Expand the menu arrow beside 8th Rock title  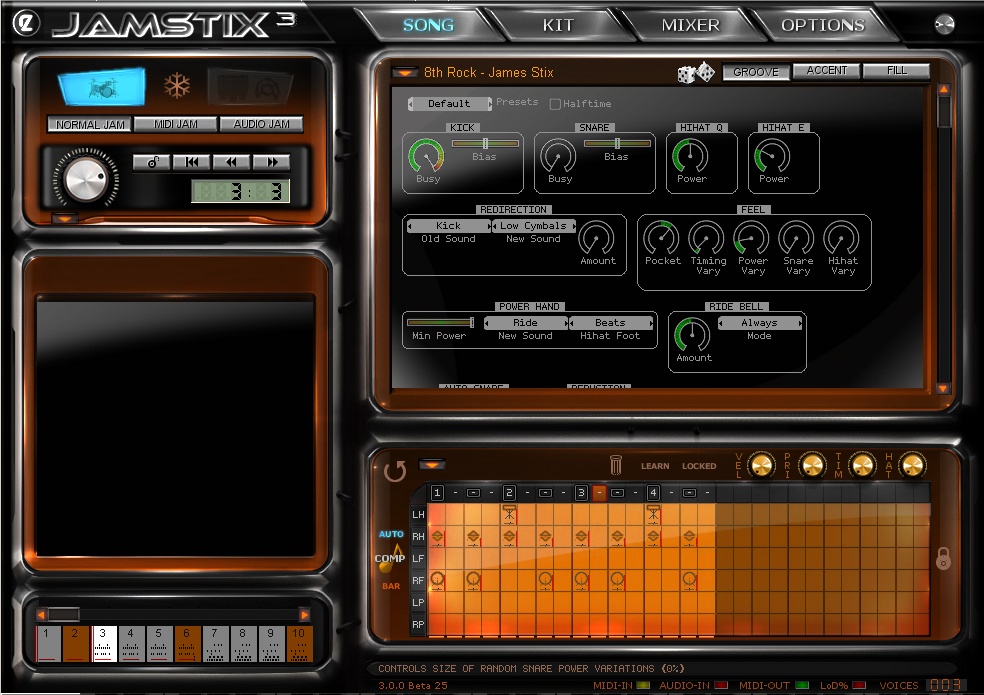(x=404, y=72)
